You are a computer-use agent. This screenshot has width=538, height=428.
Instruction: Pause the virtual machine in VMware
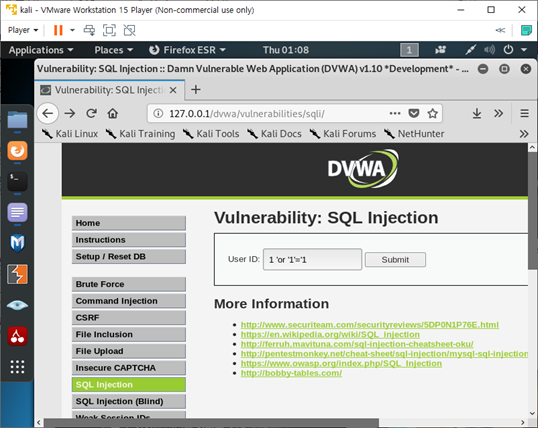click(x=58, y=30)
